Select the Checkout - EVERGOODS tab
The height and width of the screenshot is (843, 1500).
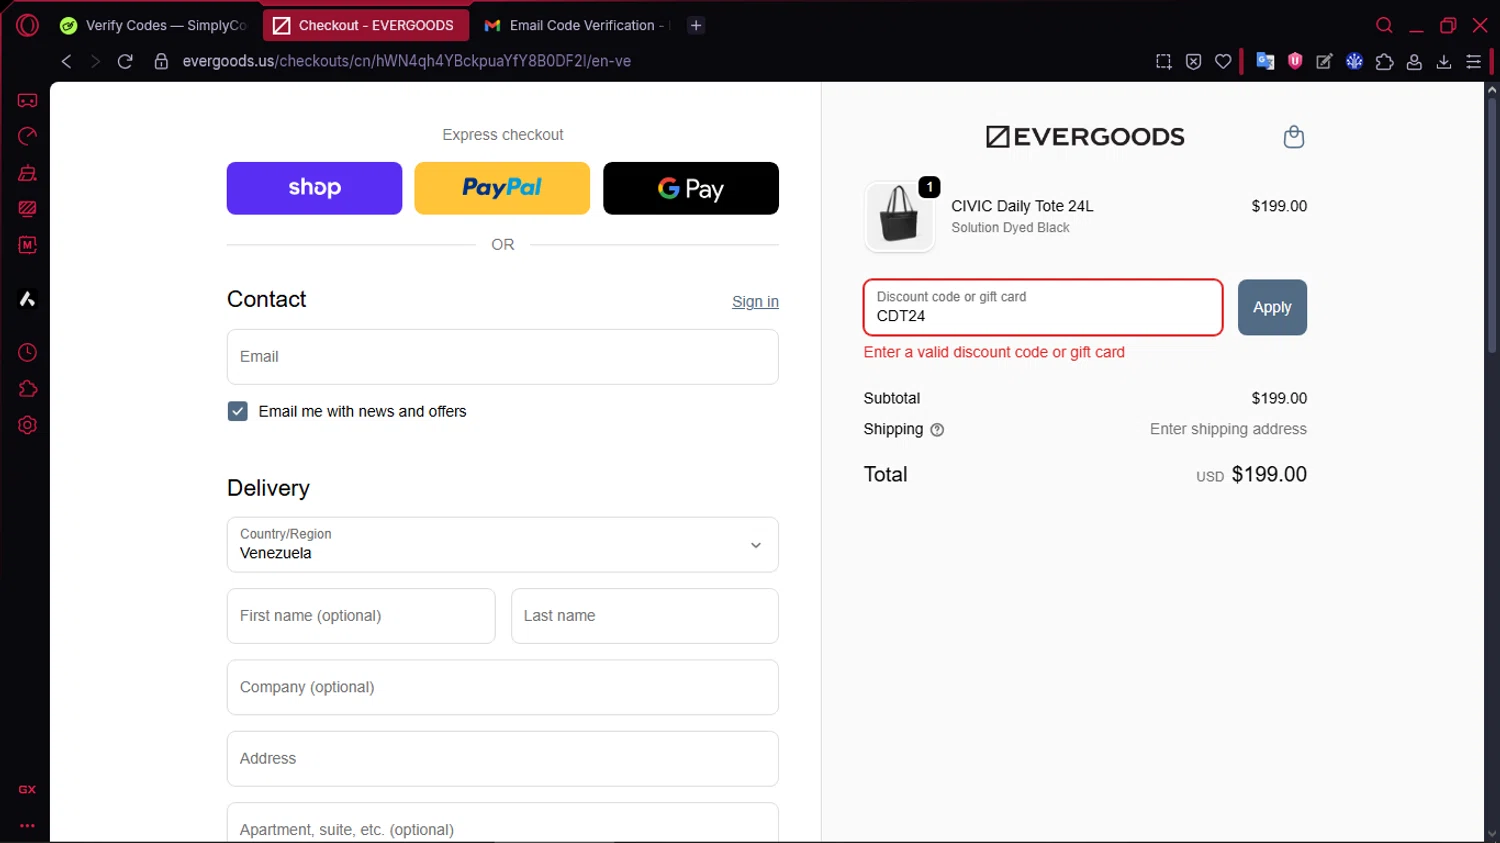[x=365, y=25]
